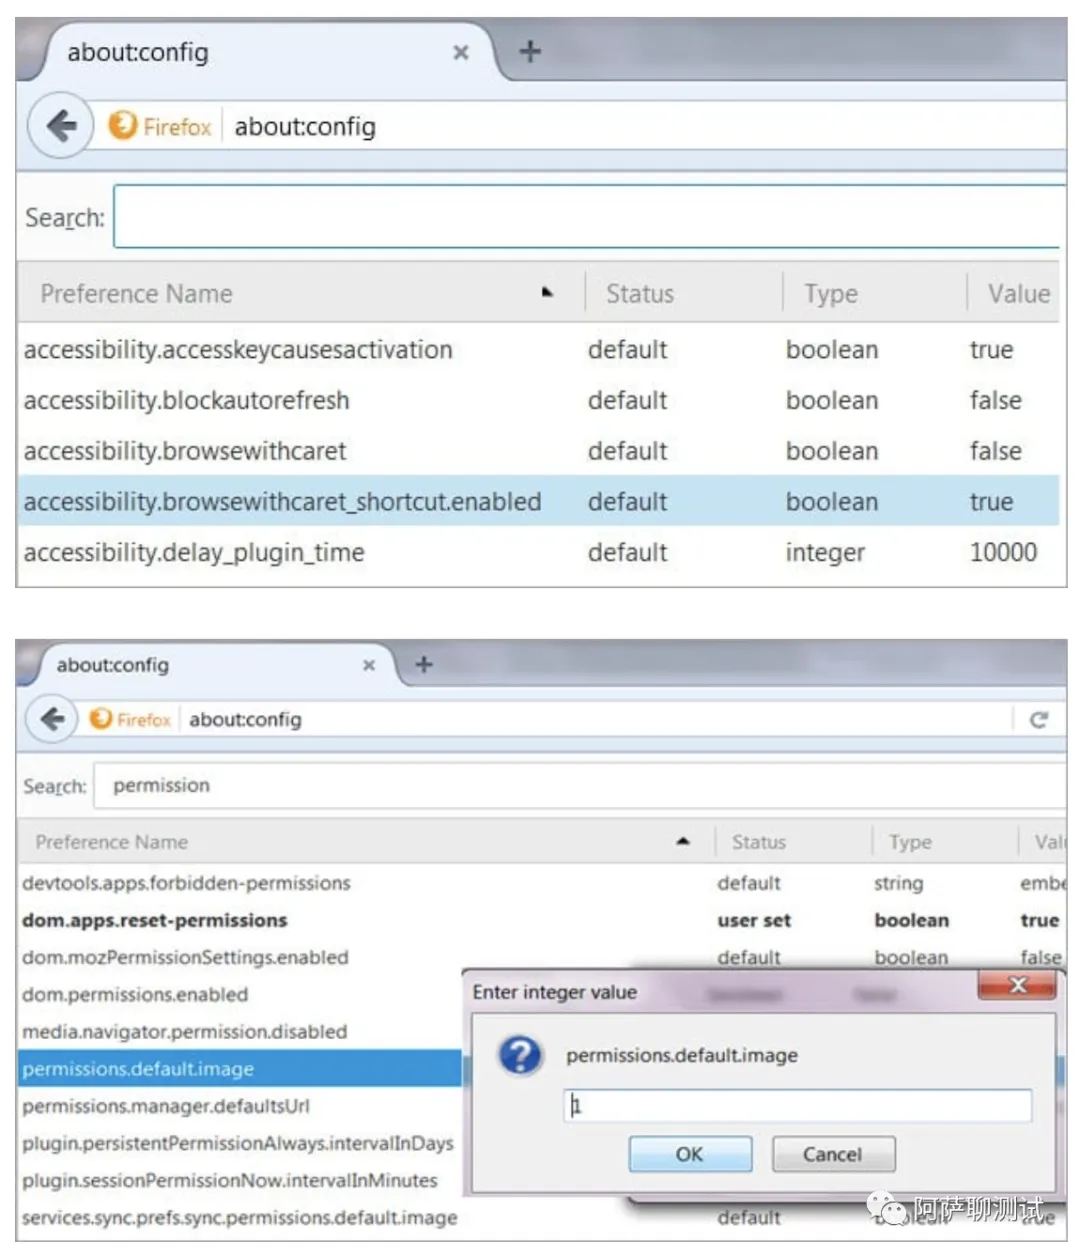Viewport: 1080px width, 1257px height.
Task: Cancel the integer value dialog
Action: click(x=833, y=1154)
